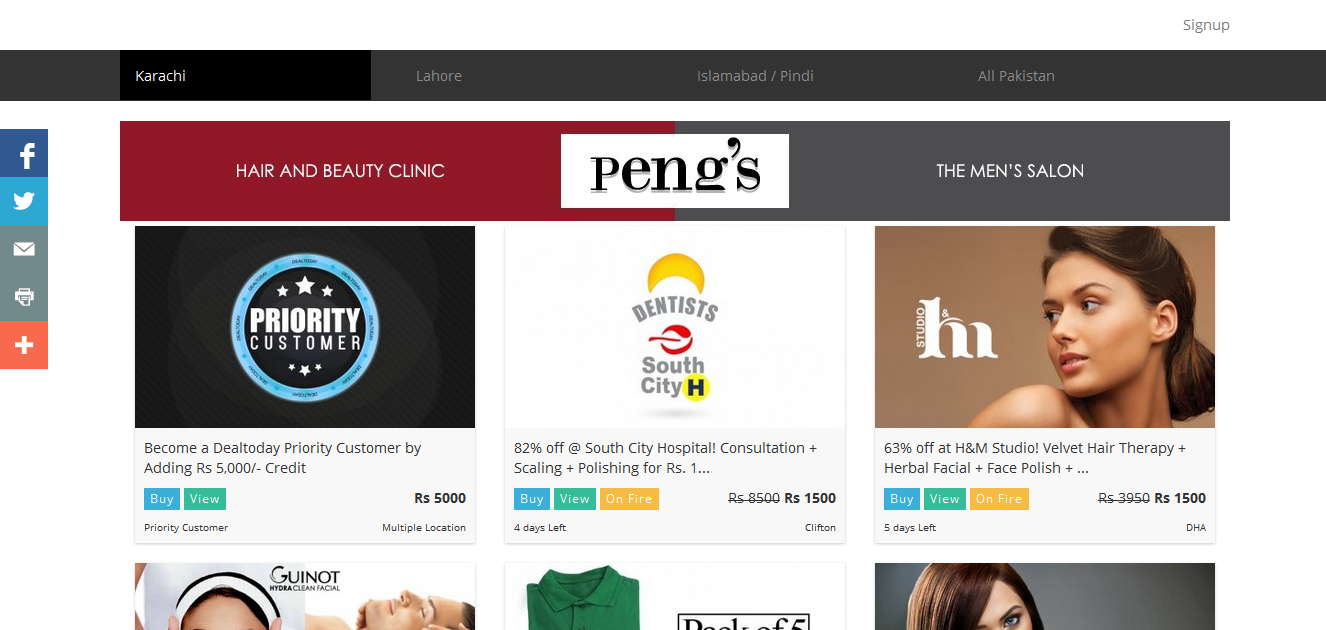Print the page with printer icon
The height and width of the screenshot is (630, 1326).
(24, 297)
